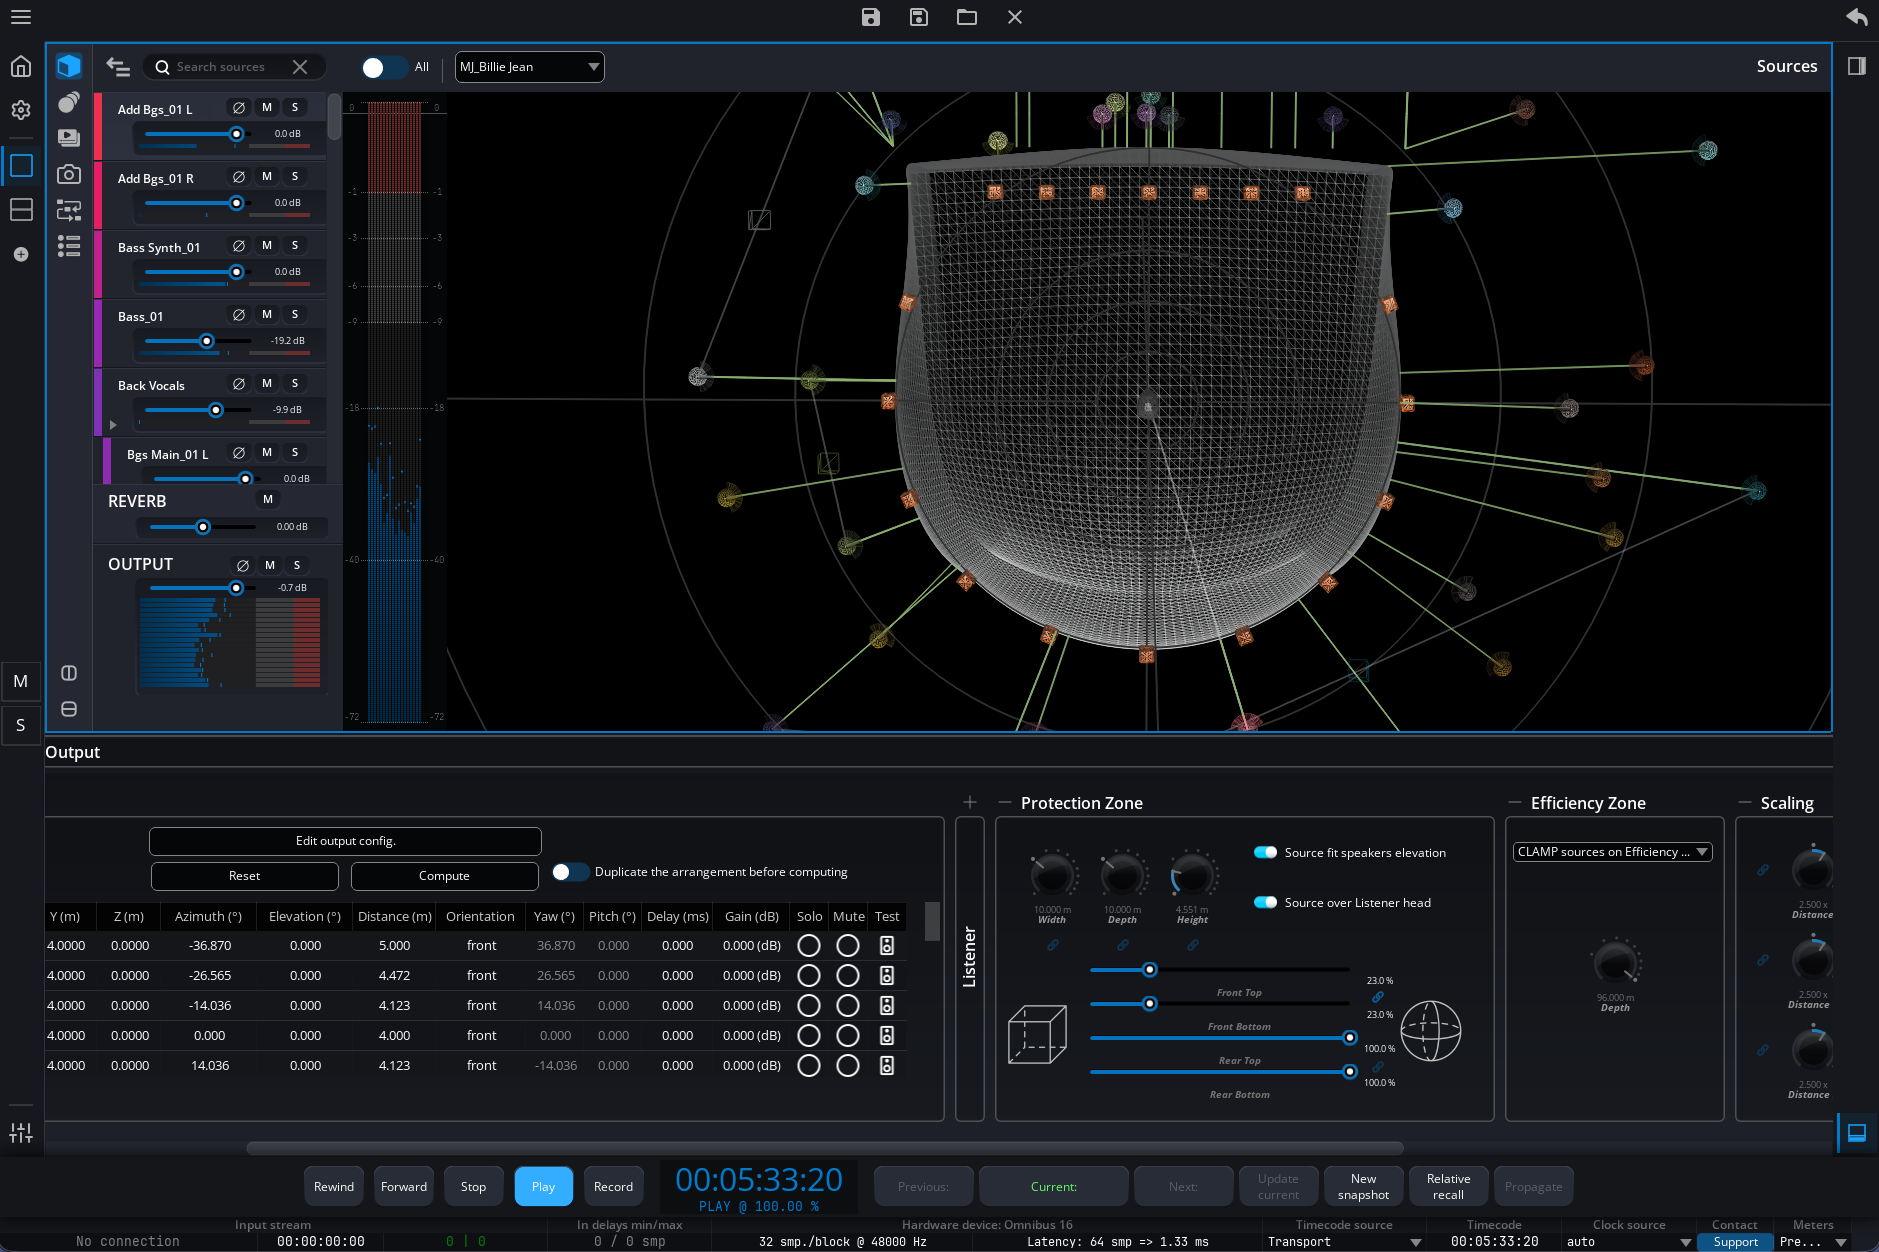Select the blue 3D cube sources icon

pyautogui.click(x=68, y=66)
